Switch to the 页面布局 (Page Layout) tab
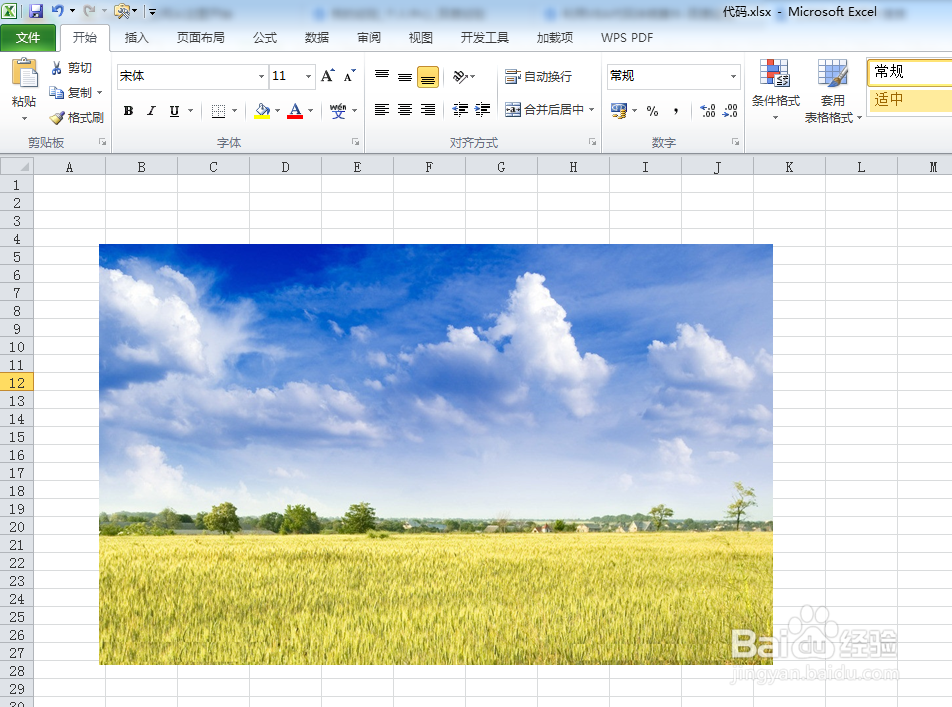 point(200,38)
